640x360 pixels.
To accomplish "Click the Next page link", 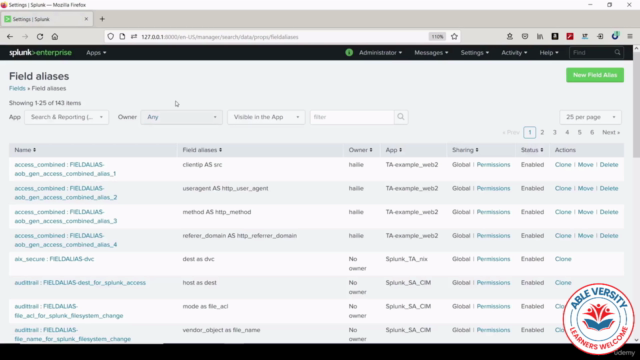I will pyautogui.click(x=611, y=132).
